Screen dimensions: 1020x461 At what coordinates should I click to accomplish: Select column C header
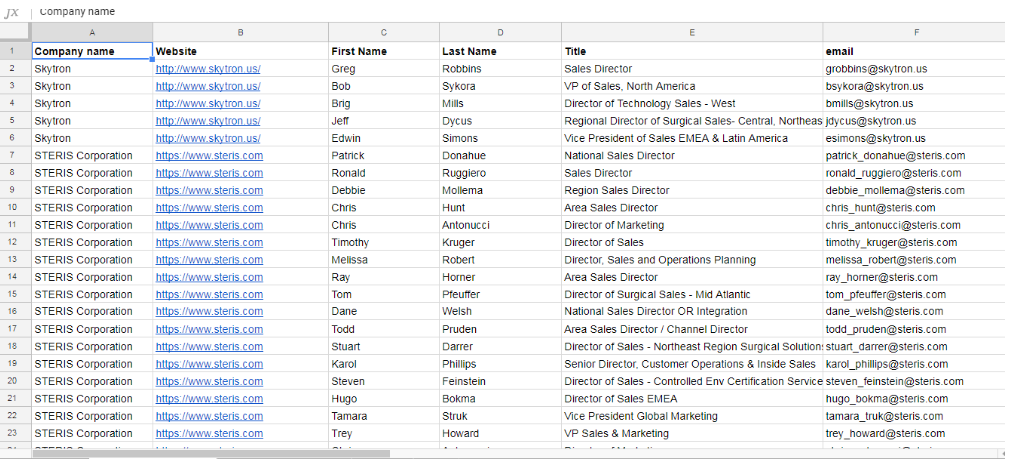(x=384, y=33)
